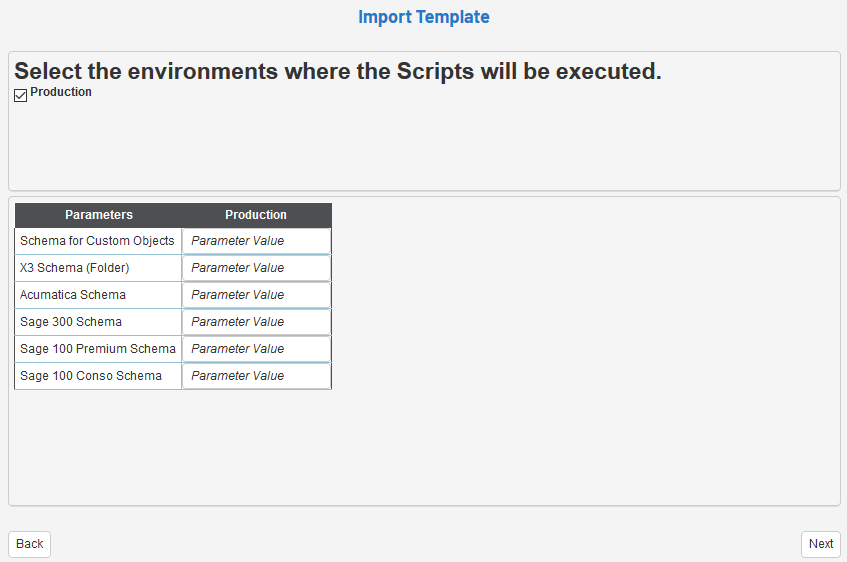Select the Schema for Custom Objects label cell
This screenshot has width=847, height=562.
[x=97, y=241]
